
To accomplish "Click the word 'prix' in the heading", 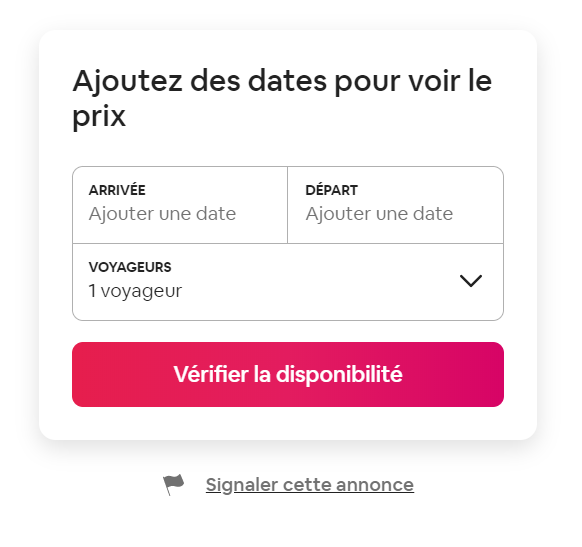I will tap(99, 117).
